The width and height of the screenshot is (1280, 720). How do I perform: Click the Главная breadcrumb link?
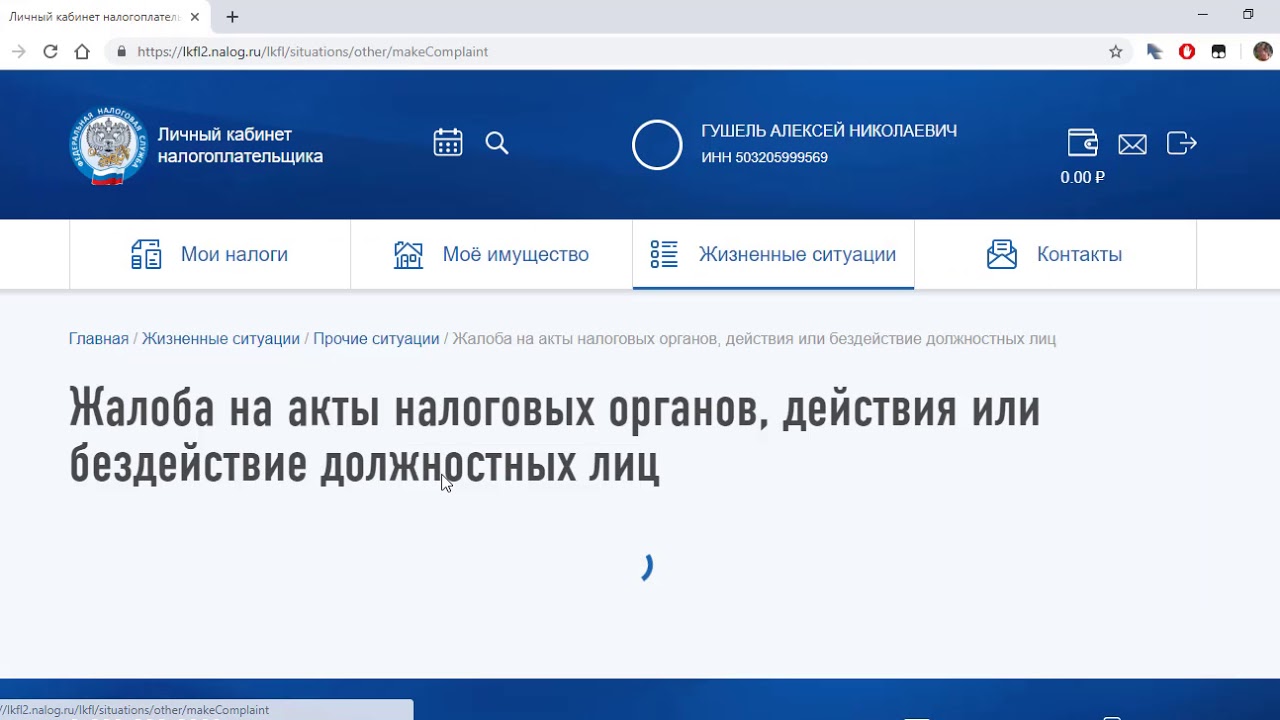click(x=98, y=339)
